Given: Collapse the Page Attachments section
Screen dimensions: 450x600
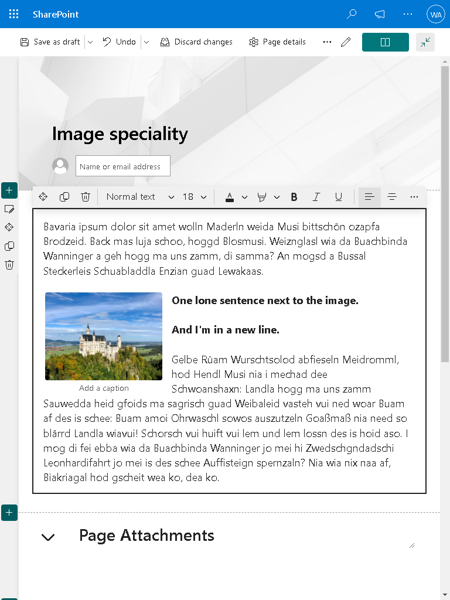Looking at the screenshot, I should tap(48, 537).
